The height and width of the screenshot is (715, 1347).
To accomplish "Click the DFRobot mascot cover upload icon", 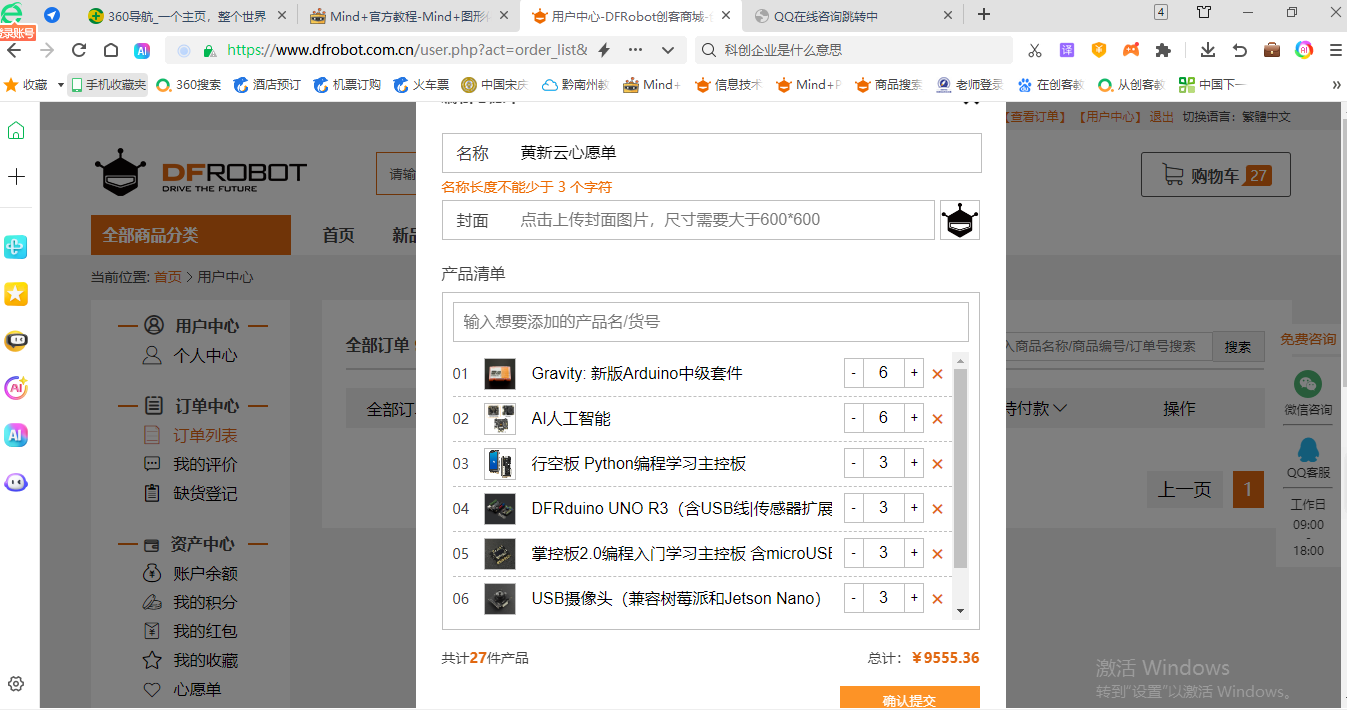I will (x=960, y=220).
